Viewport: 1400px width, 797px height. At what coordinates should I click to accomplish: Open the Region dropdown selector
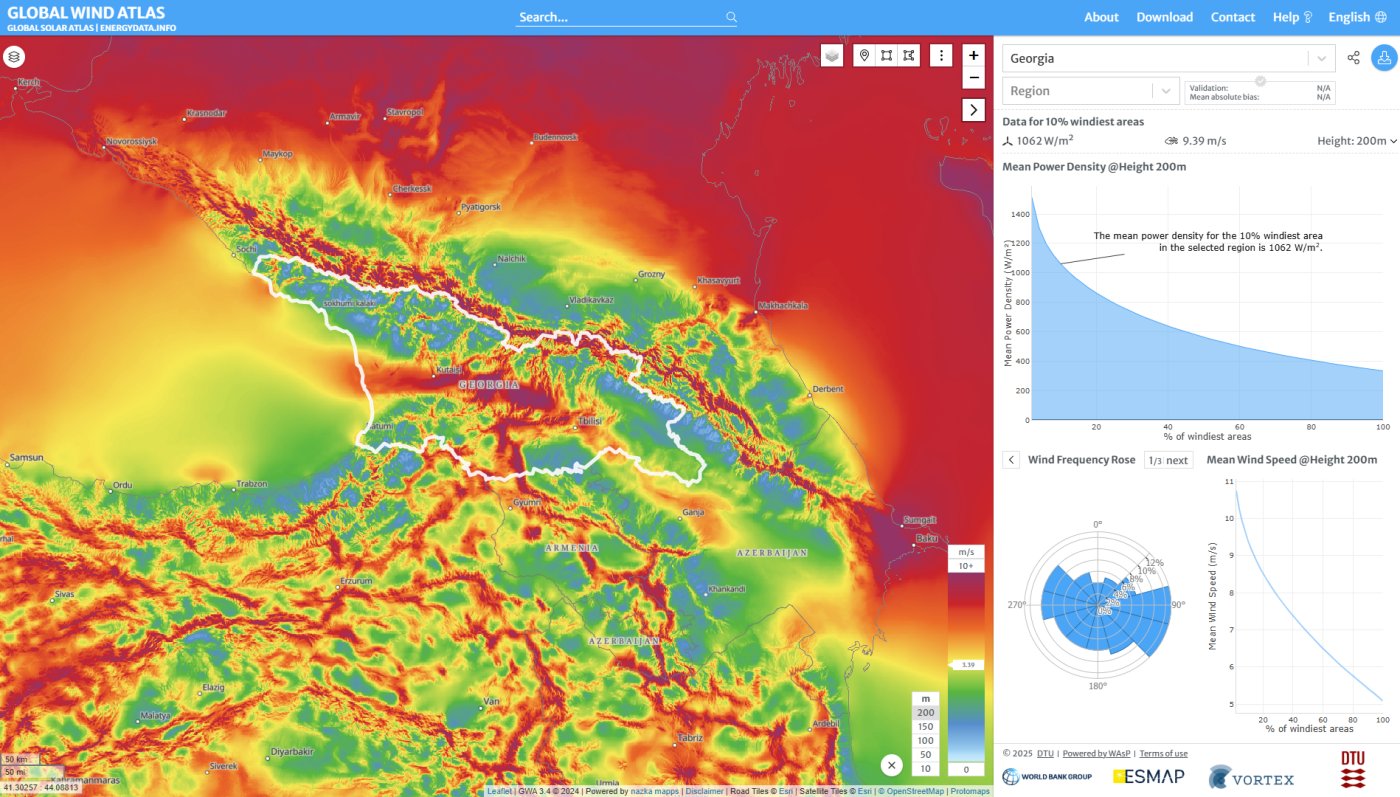1091,91
